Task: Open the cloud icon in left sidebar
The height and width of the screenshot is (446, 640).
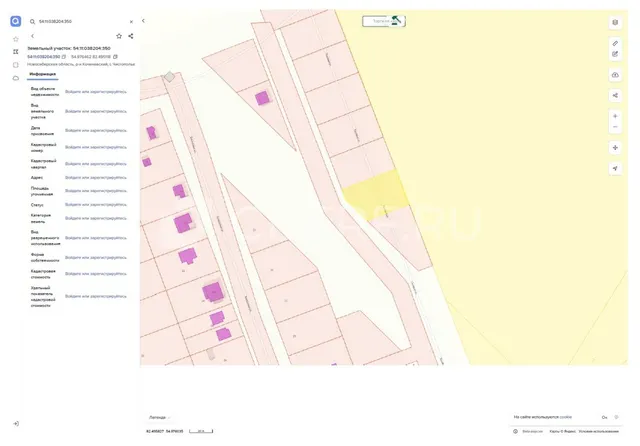Action: [16, 78]
